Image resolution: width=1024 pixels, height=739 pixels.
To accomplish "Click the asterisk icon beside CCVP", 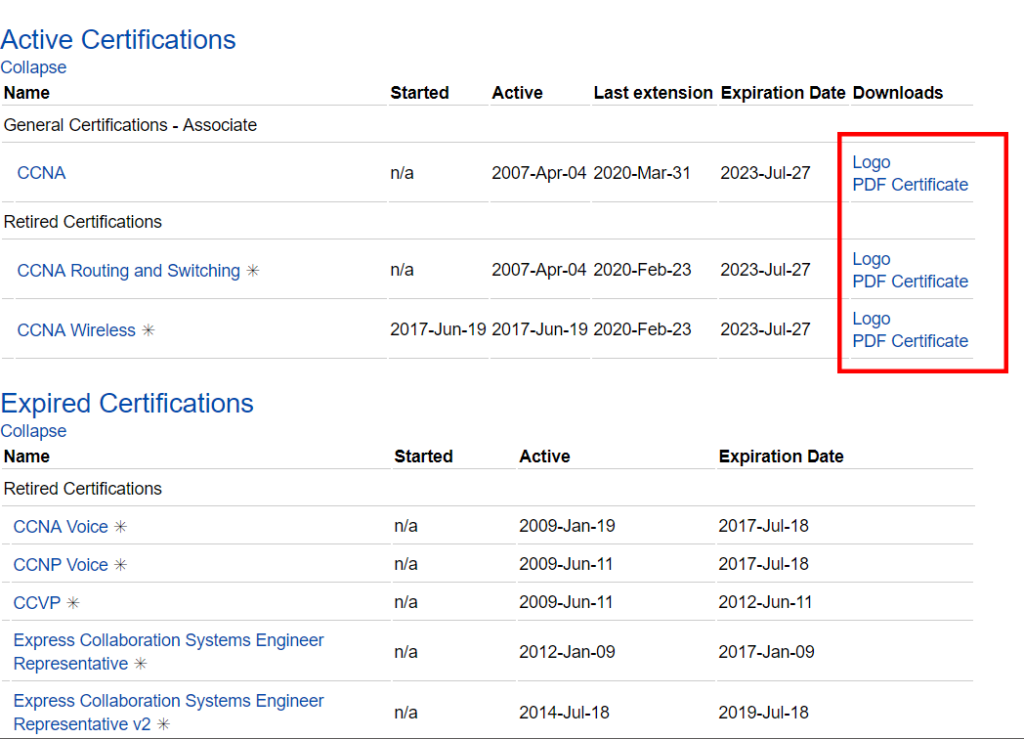I will pos(73,603).
